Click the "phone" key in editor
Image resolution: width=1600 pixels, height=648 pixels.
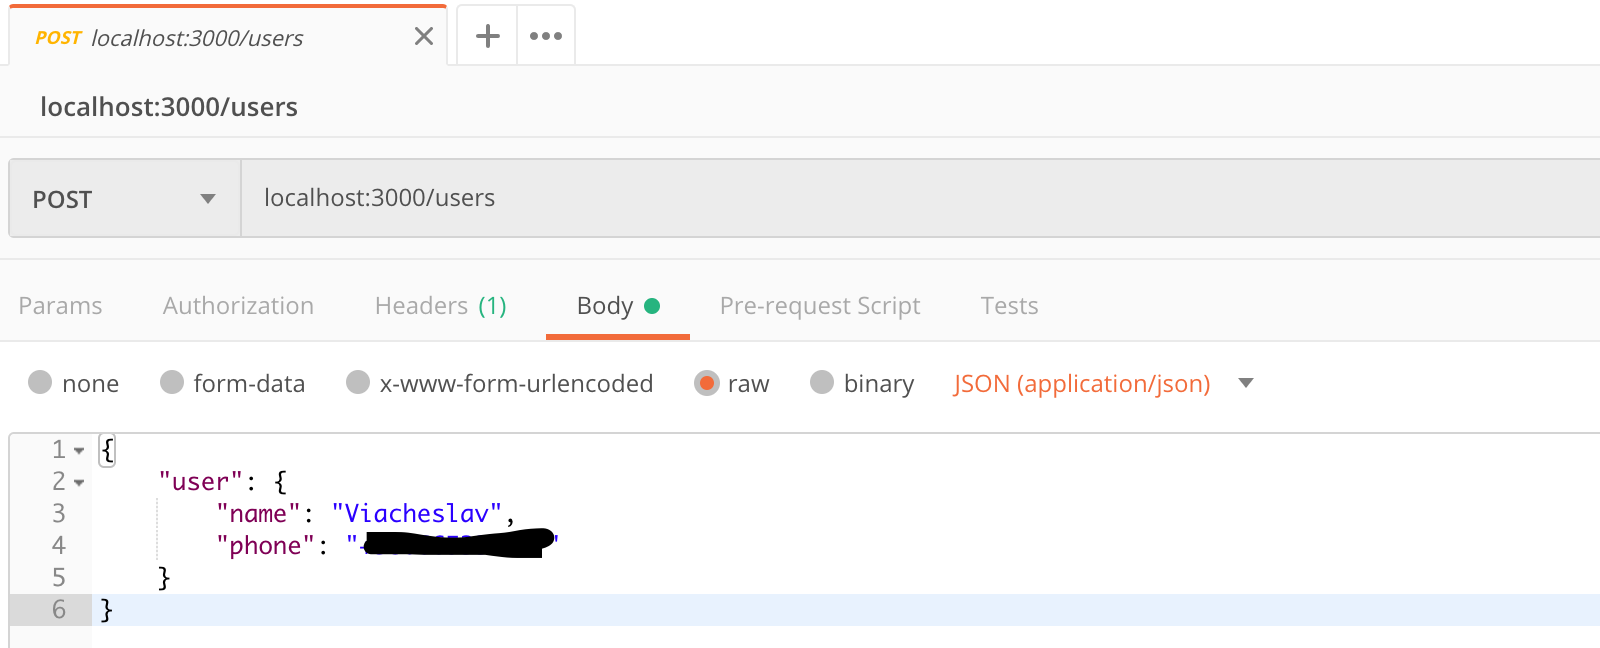click(x=265, y=546)
